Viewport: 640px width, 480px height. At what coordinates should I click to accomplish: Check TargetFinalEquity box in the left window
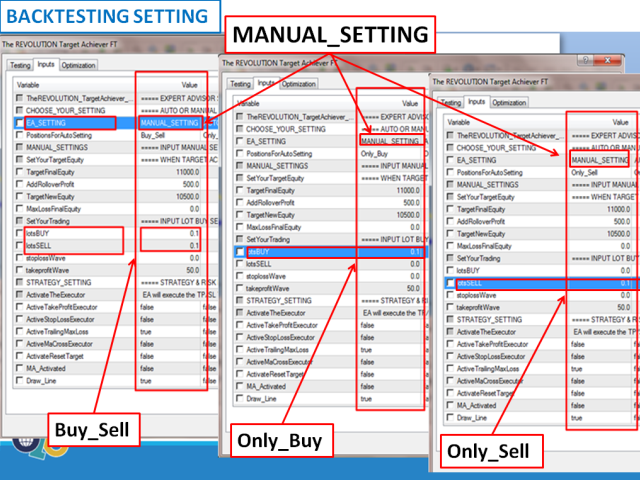pos(19,172)
